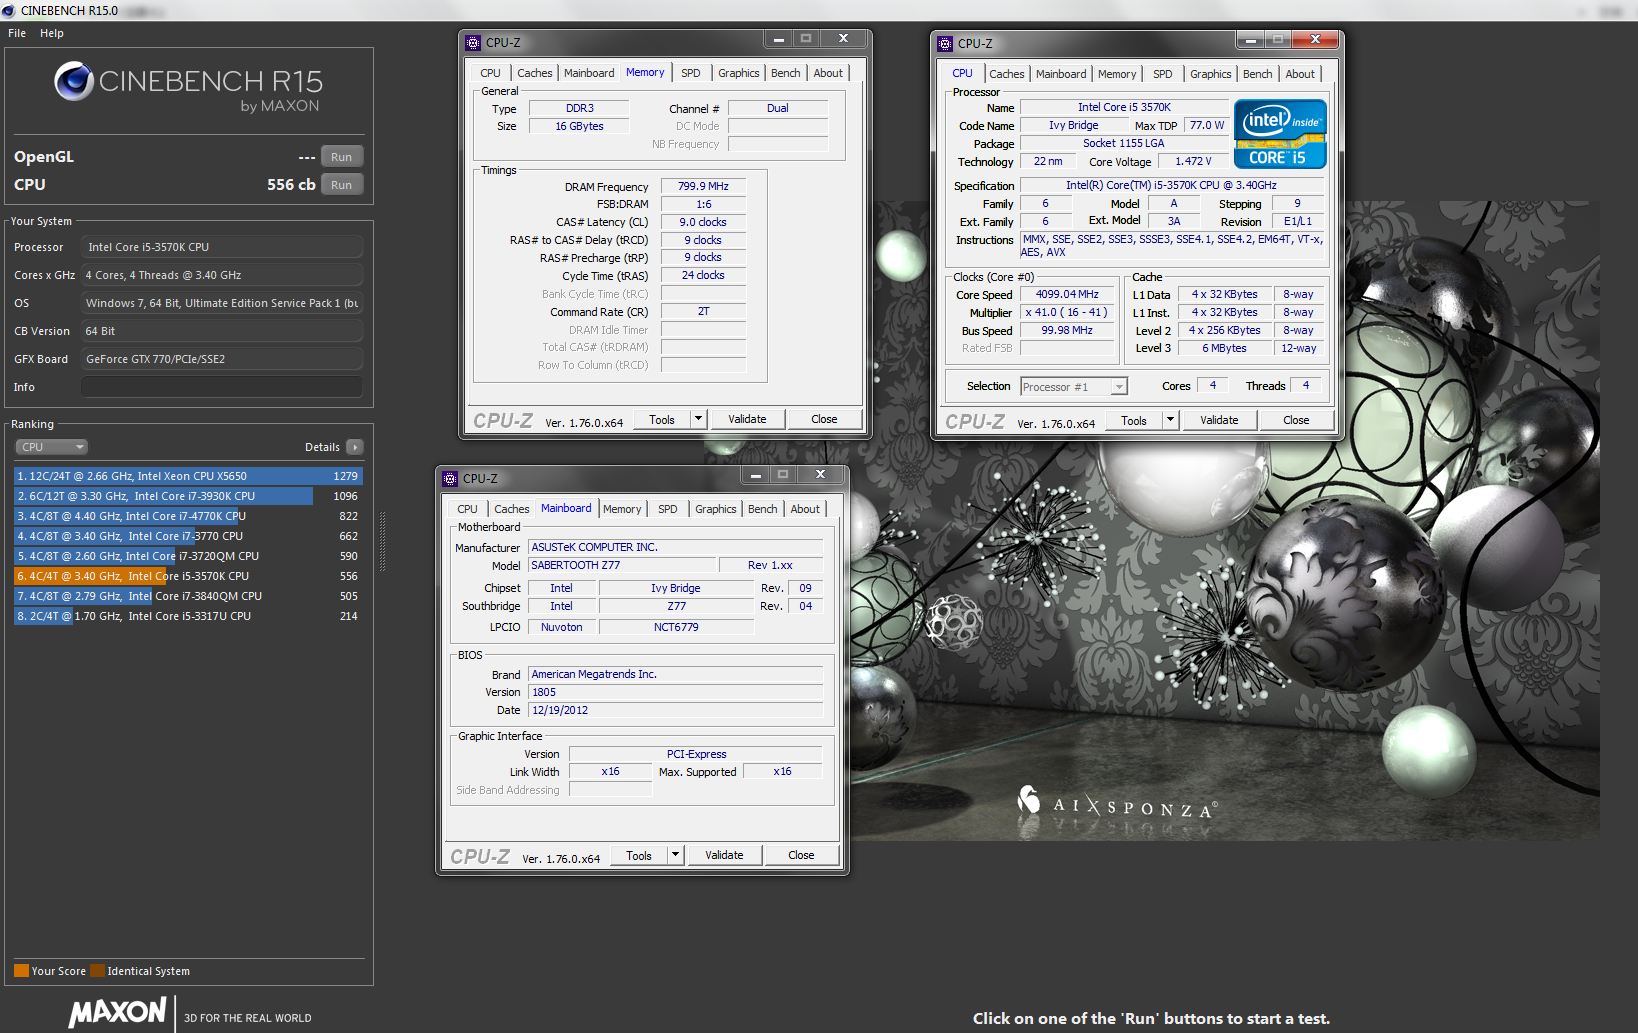This screenshot has height=1033, width=1638.
Task: Open Bench tab in processor CPU-Z window
Action: (x=1257, y=74)
